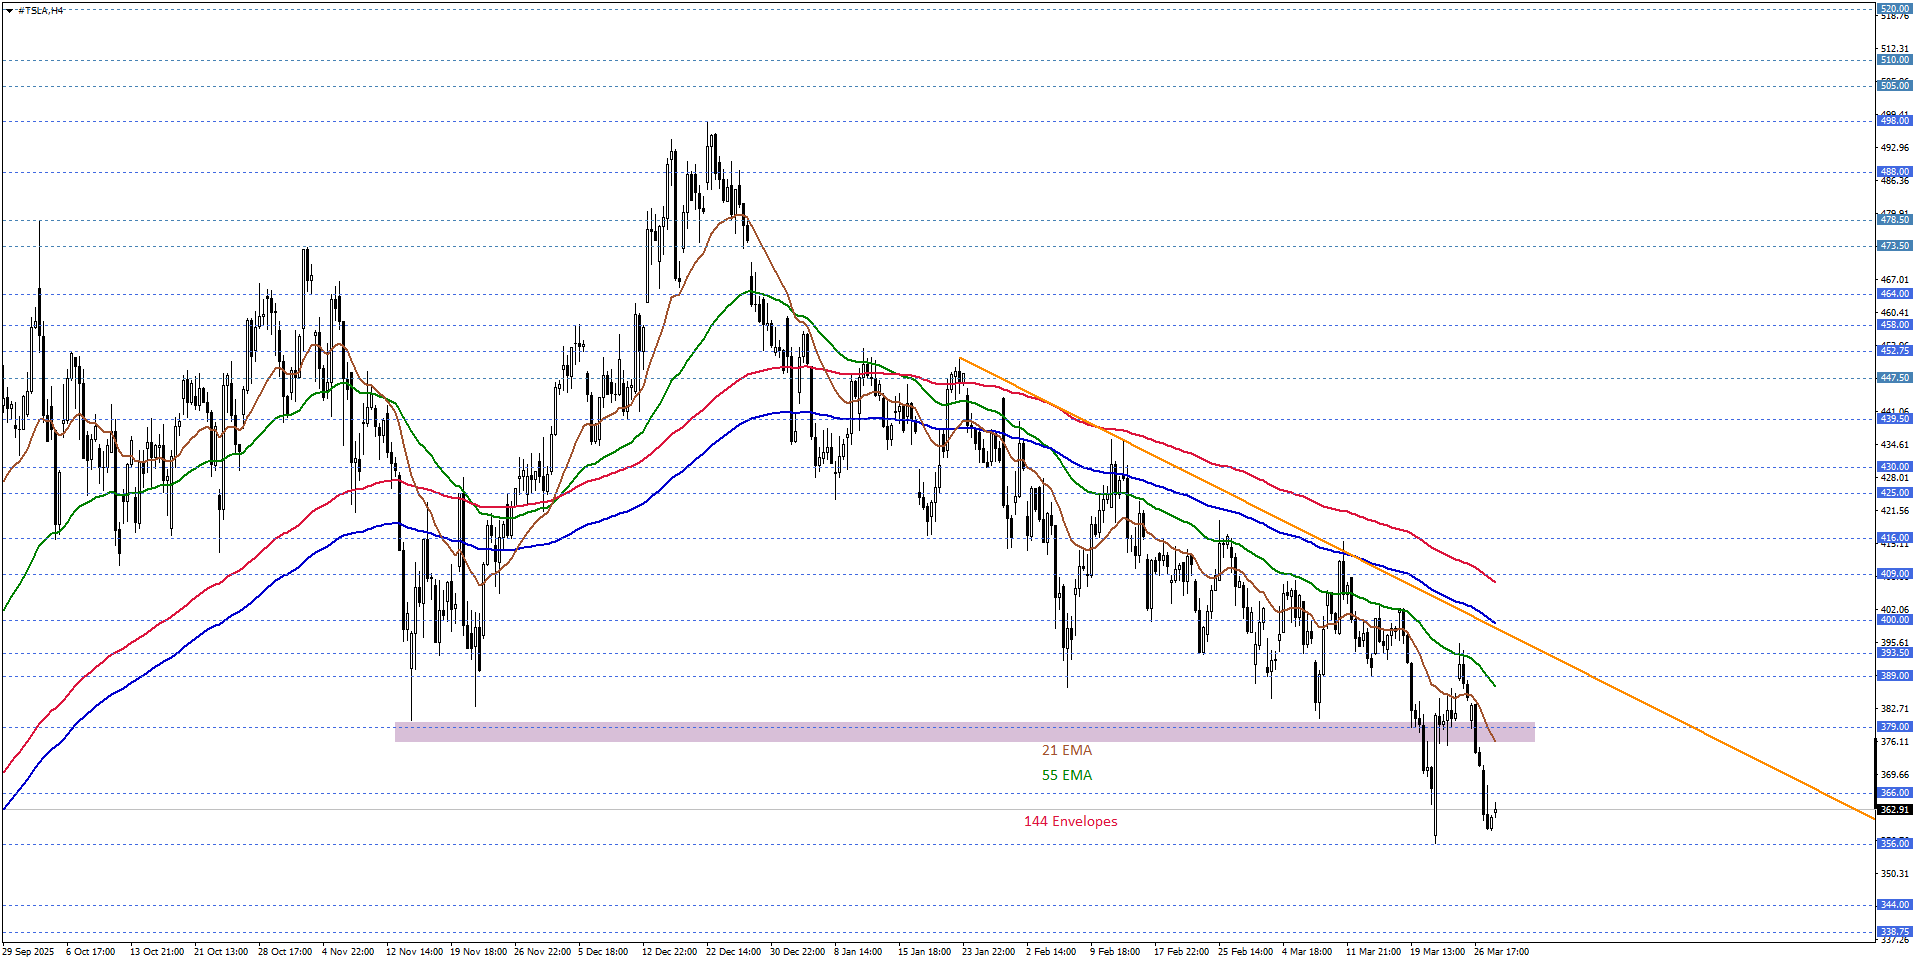1916x963 pixels.
Task: Select the 379.00 level tag
Action: (1894, 727)
